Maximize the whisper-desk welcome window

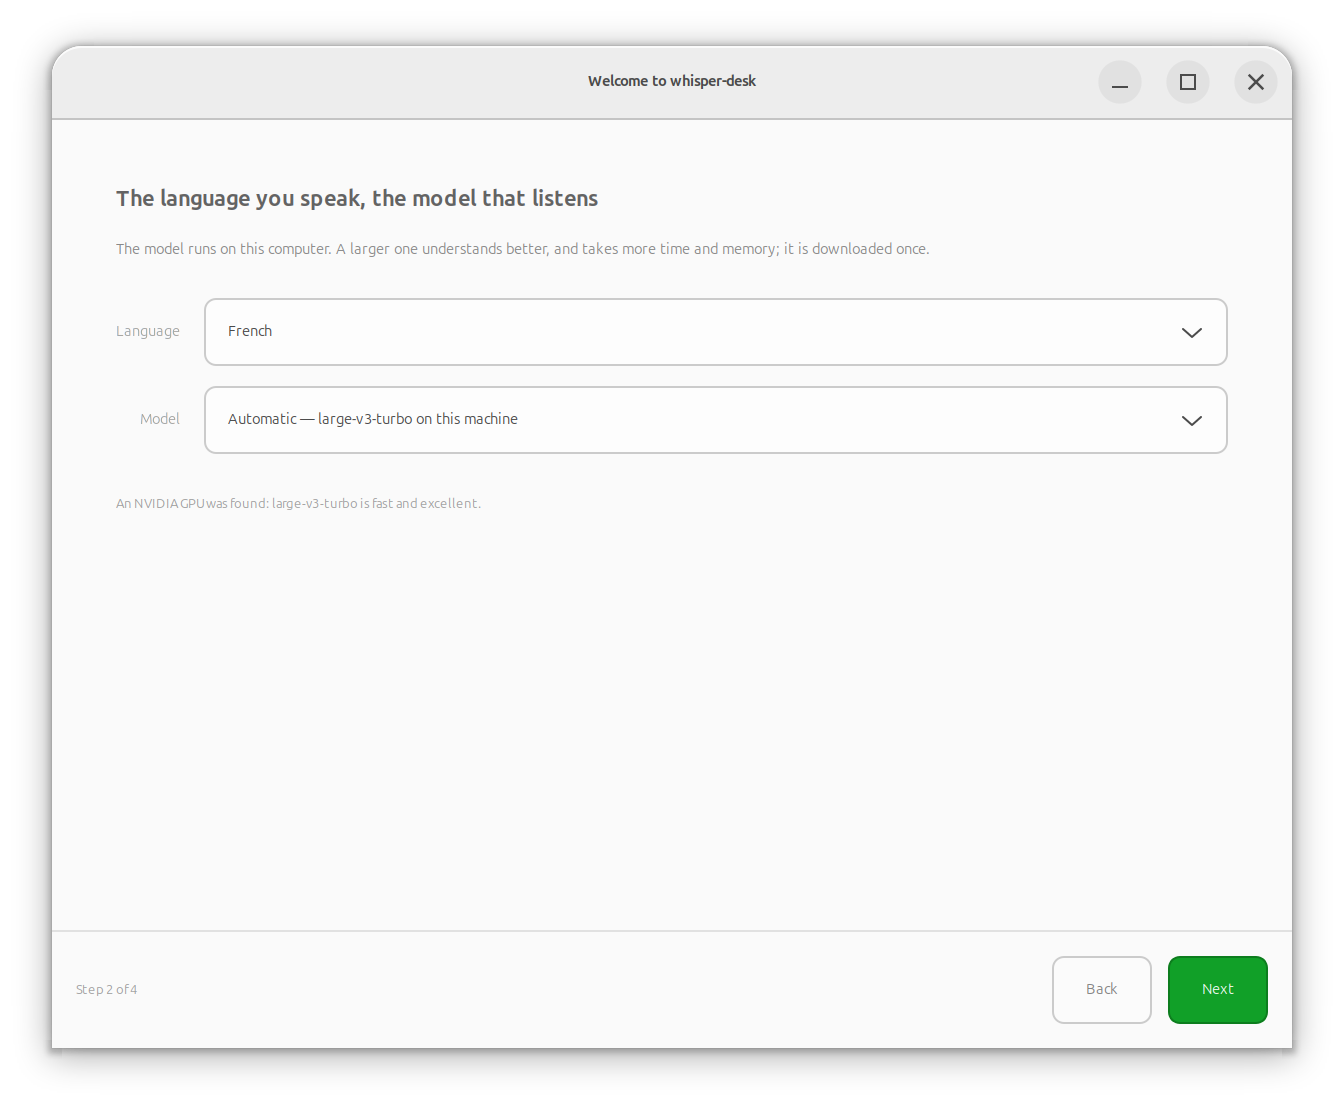pyautogui.click(x=1188, y=82)
